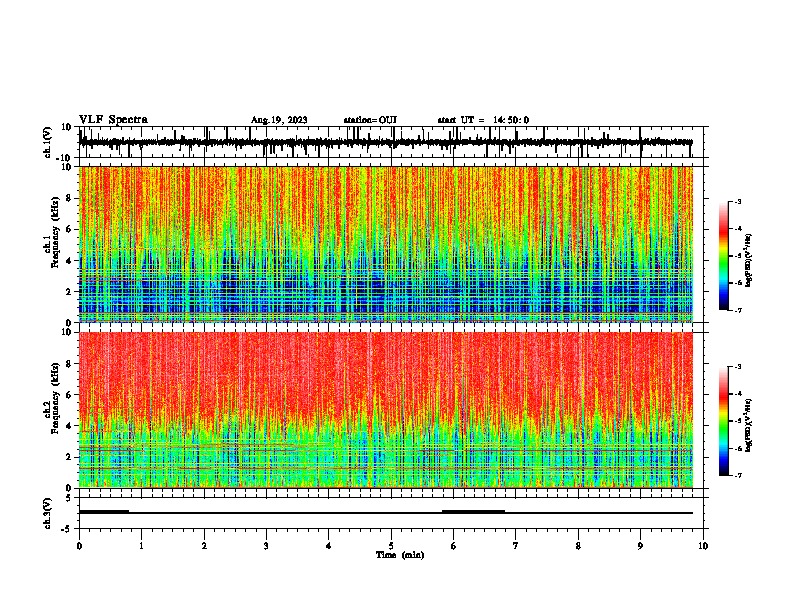The width and height of the screenshot is (792, 612).
Task: Click the "Time (min)" x-axis label
Action: point(400,555)
